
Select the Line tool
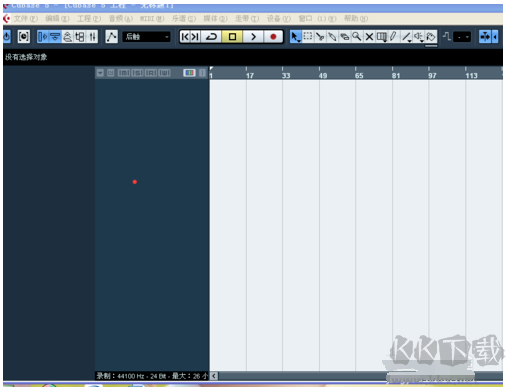click(x=406, y=36)
